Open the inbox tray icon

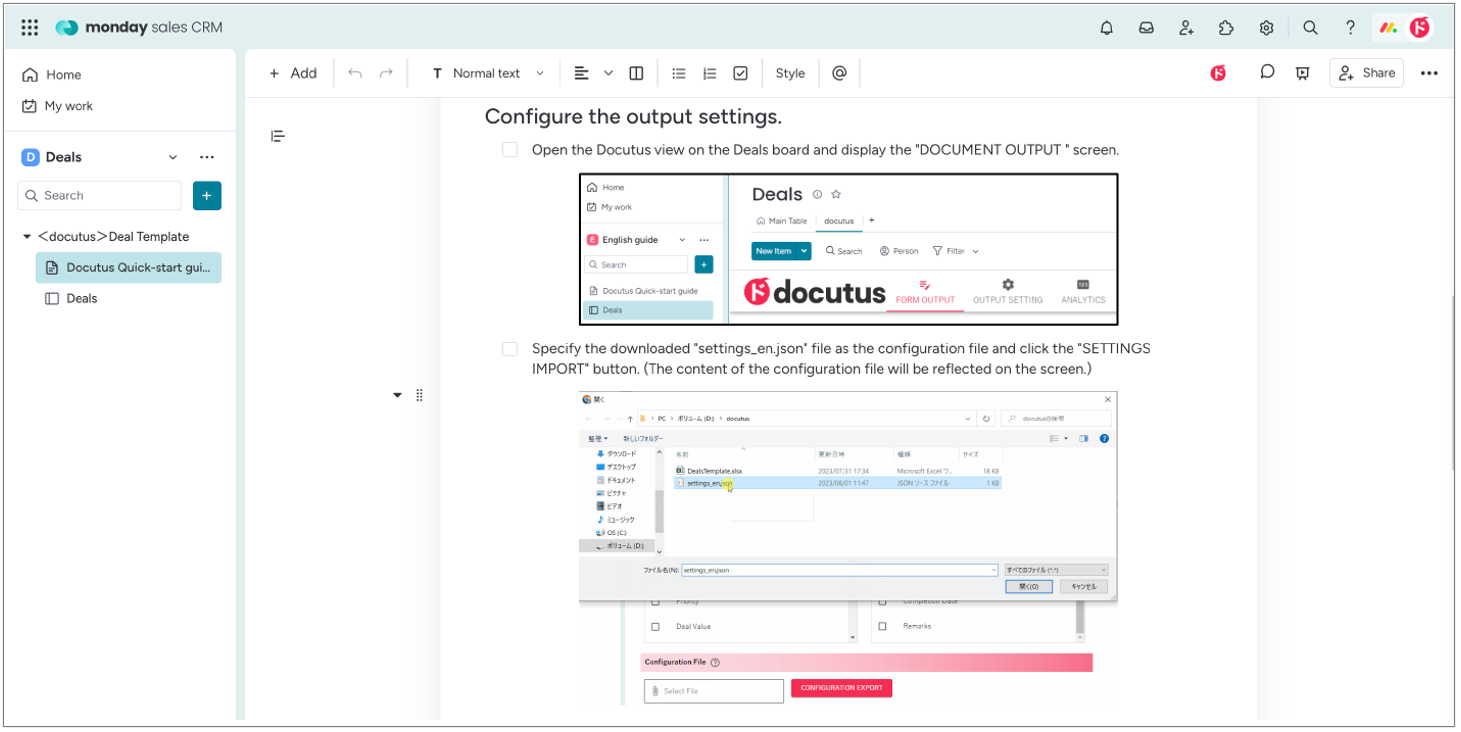(1146, 28)
